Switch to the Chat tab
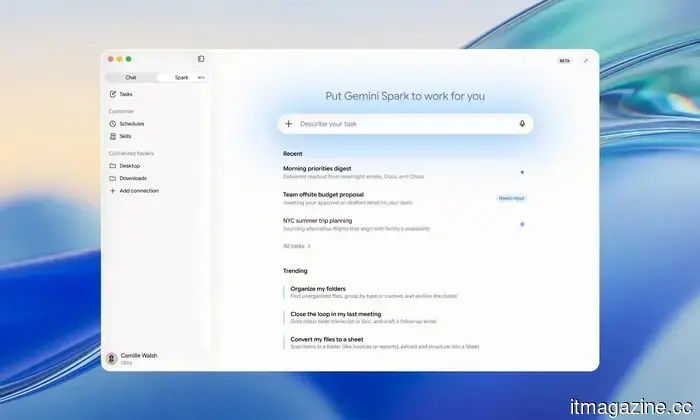 131,78
